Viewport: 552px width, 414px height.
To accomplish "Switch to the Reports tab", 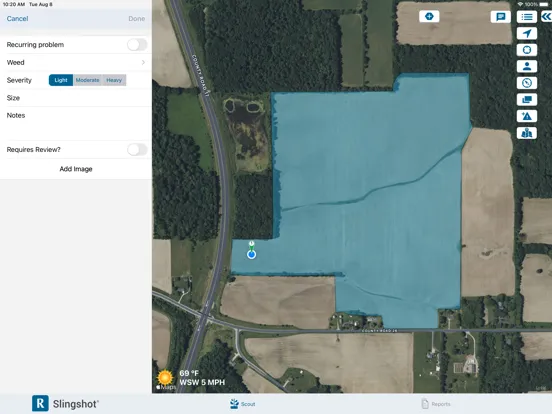I will (436, 404).
